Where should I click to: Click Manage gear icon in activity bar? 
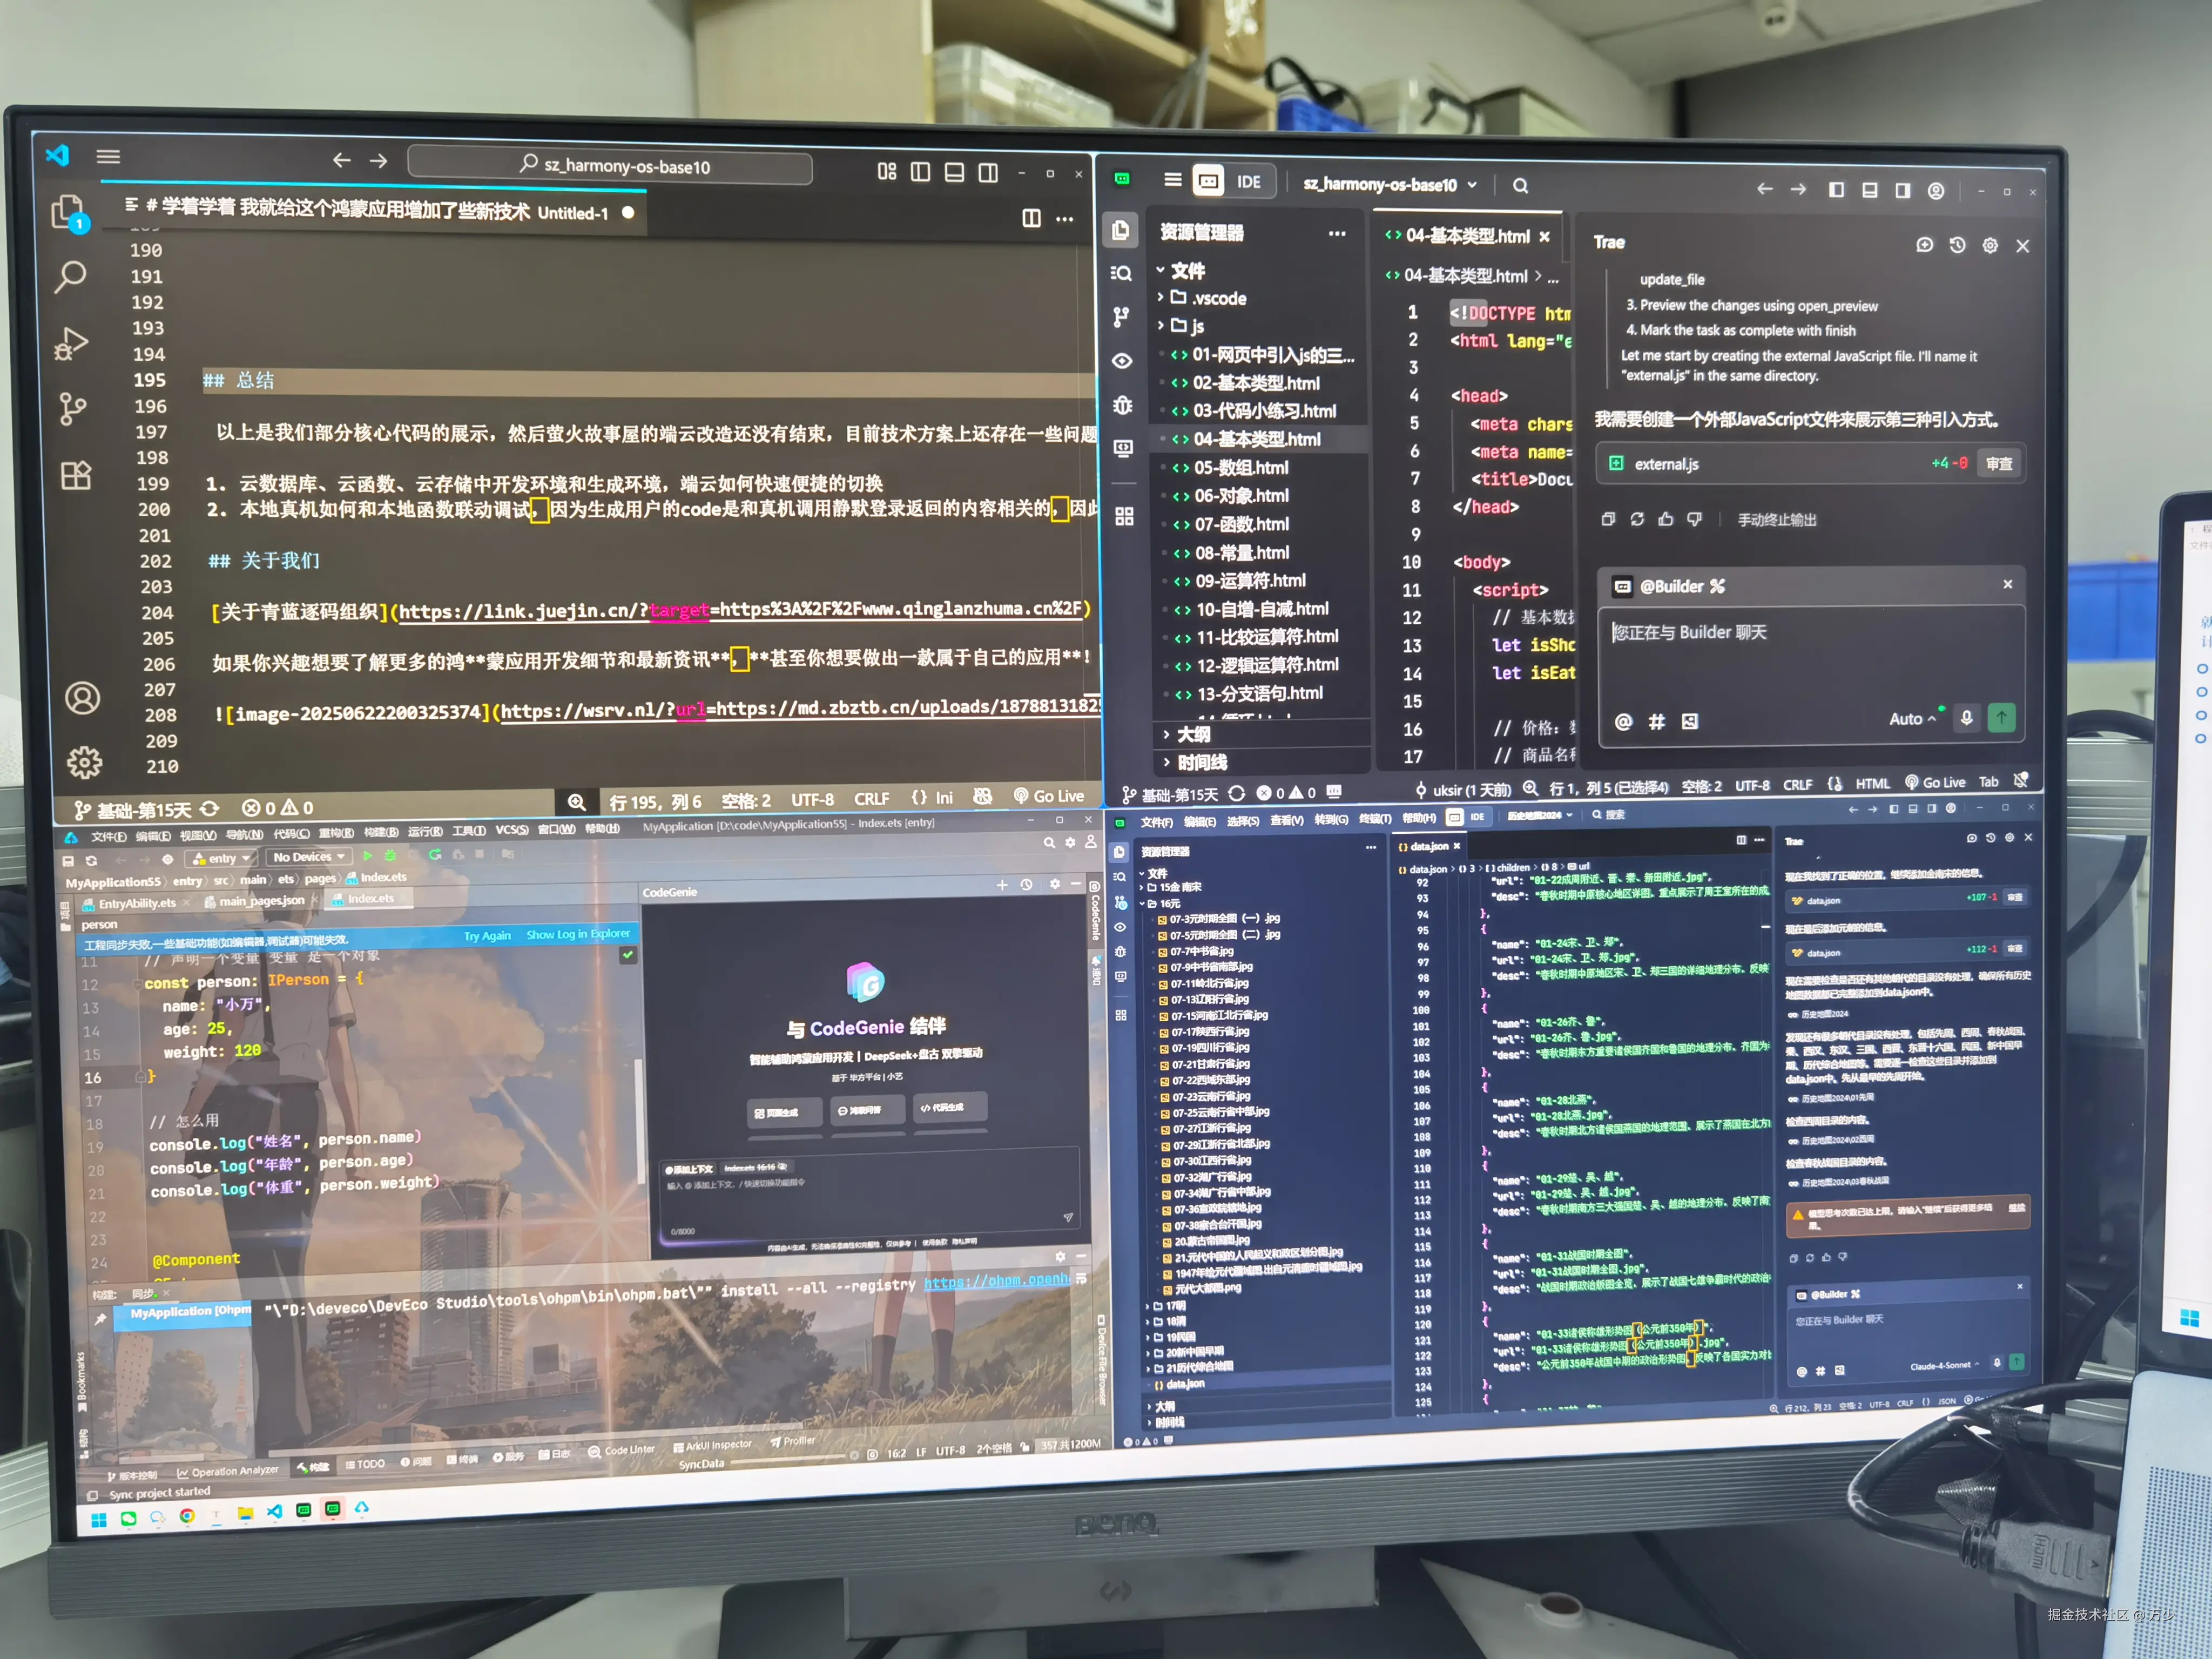click(84, 762)
